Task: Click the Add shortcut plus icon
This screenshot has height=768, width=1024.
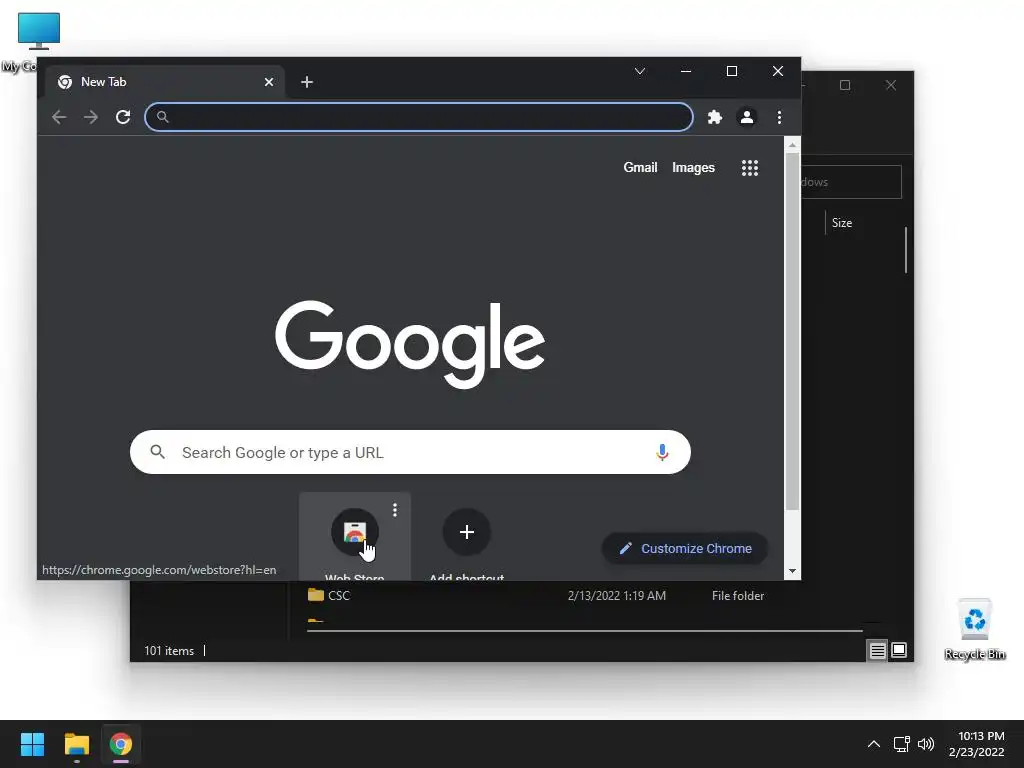Action: (x=466, y=532)
